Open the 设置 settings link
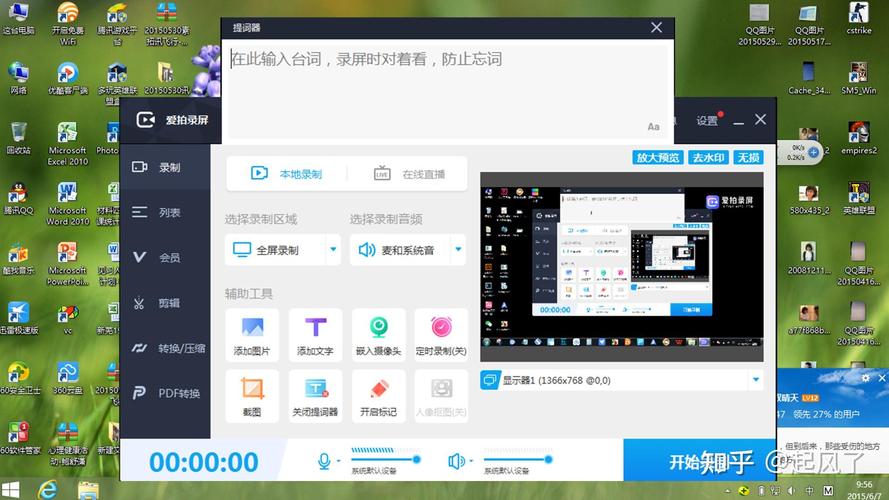 tap(707, 121)
